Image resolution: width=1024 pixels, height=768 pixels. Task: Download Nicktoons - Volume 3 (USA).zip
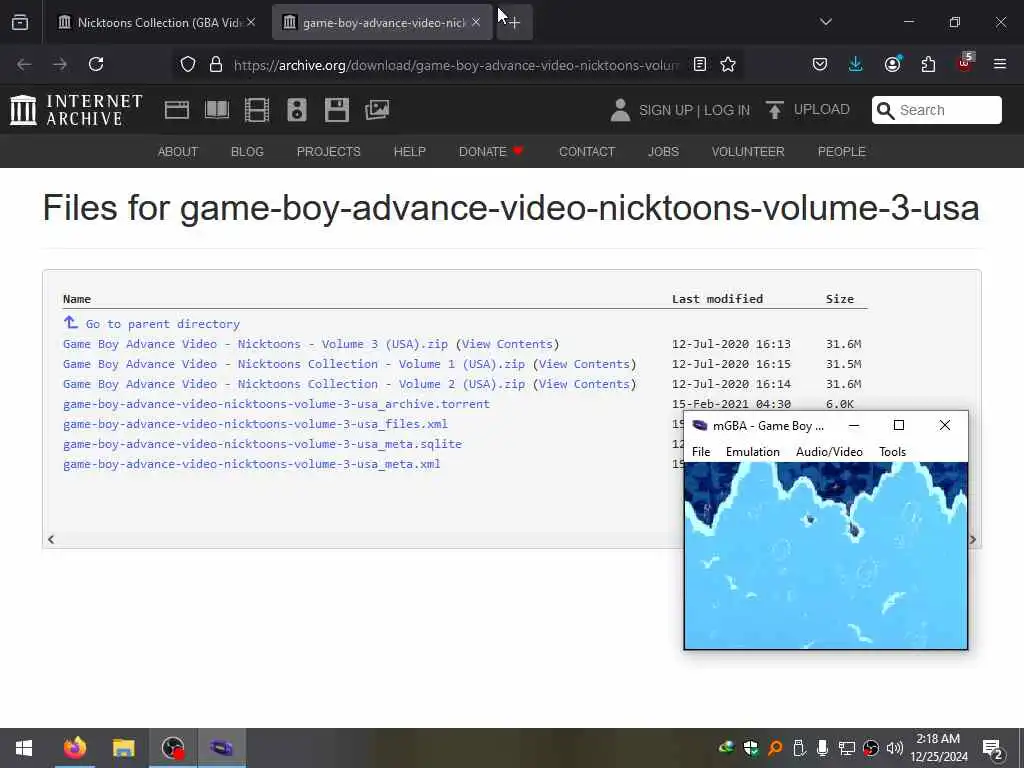pyautogui.click(x=255, y=344)
